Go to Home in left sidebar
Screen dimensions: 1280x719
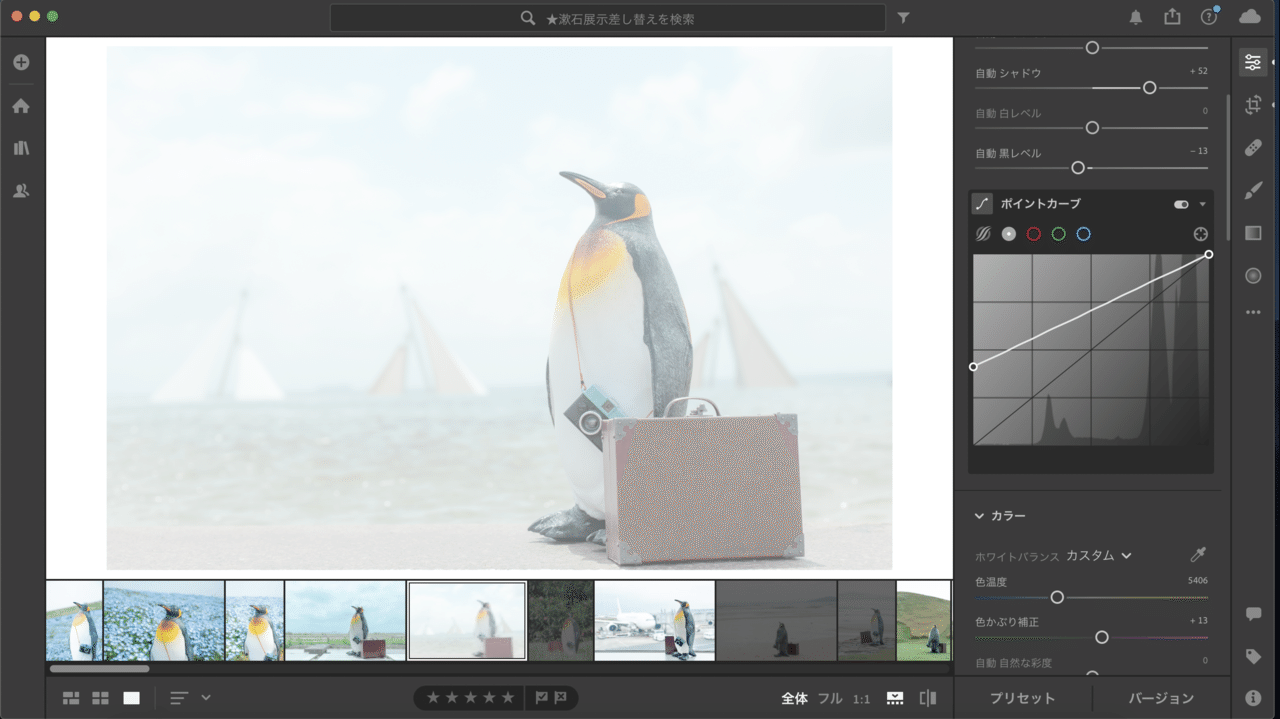coord(21,106)
